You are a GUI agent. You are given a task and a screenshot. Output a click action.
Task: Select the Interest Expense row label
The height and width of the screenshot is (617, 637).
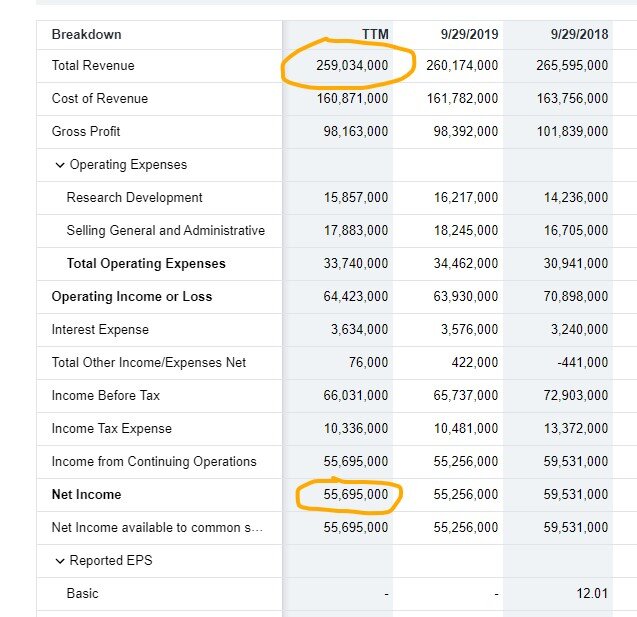coord(100,329)
